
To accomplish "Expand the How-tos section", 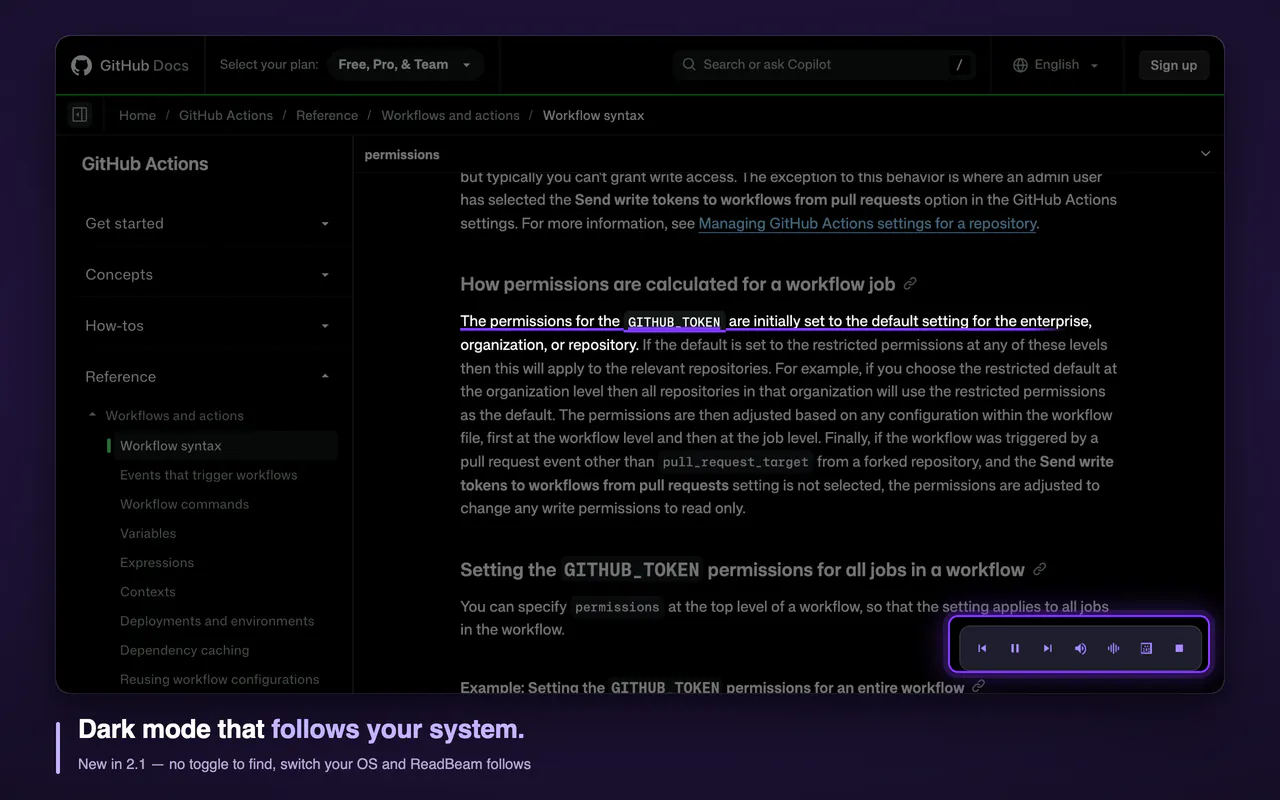I will tap(207, 326).
